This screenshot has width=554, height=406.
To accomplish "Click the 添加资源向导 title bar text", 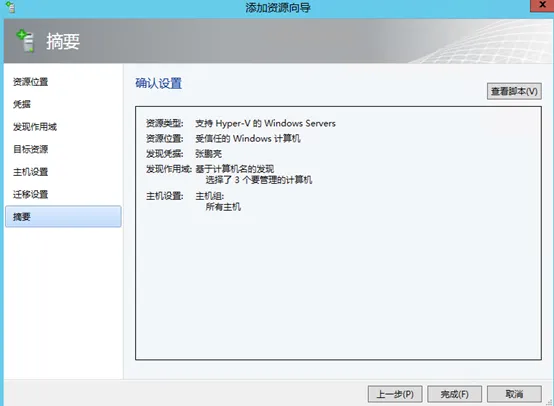I will tap(278, 7).
